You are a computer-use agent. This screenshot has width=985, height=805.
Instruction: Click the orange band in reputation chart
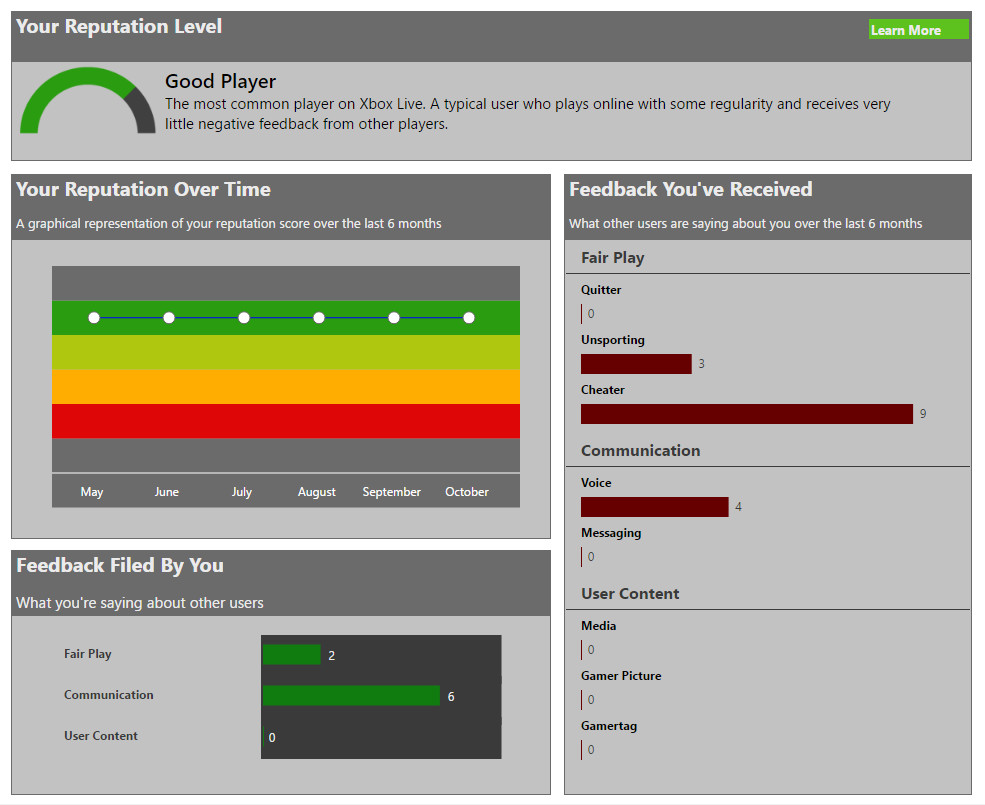point(286,387)
